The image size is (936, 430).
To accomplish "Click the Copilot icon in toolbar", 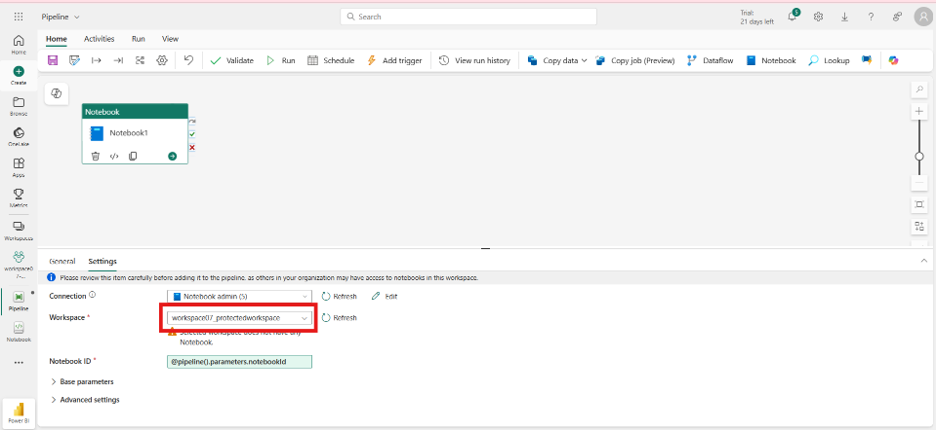I will [x=893, y=60].
